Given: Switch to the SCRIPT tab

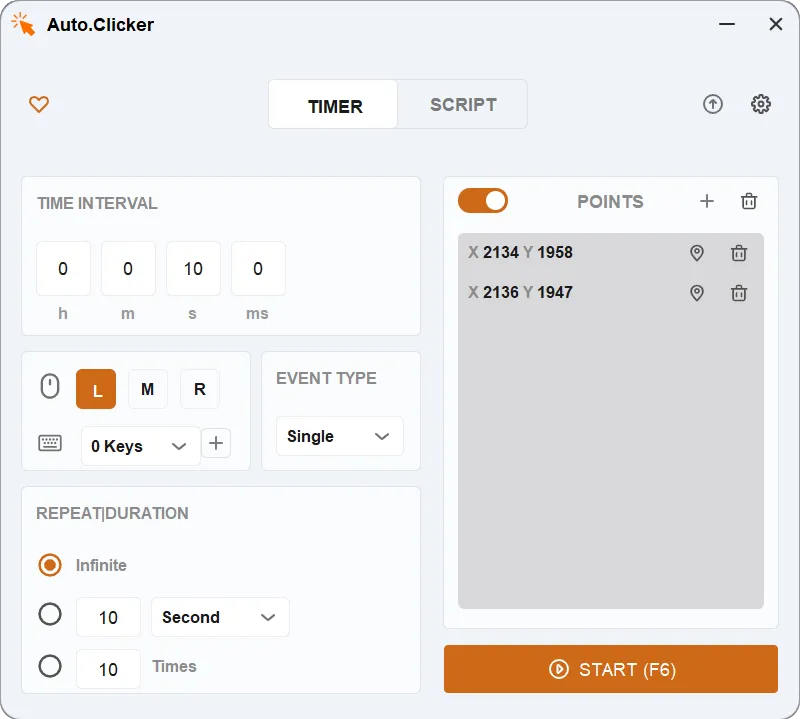Looking at the screenshot, I should [x=461, y=104].
